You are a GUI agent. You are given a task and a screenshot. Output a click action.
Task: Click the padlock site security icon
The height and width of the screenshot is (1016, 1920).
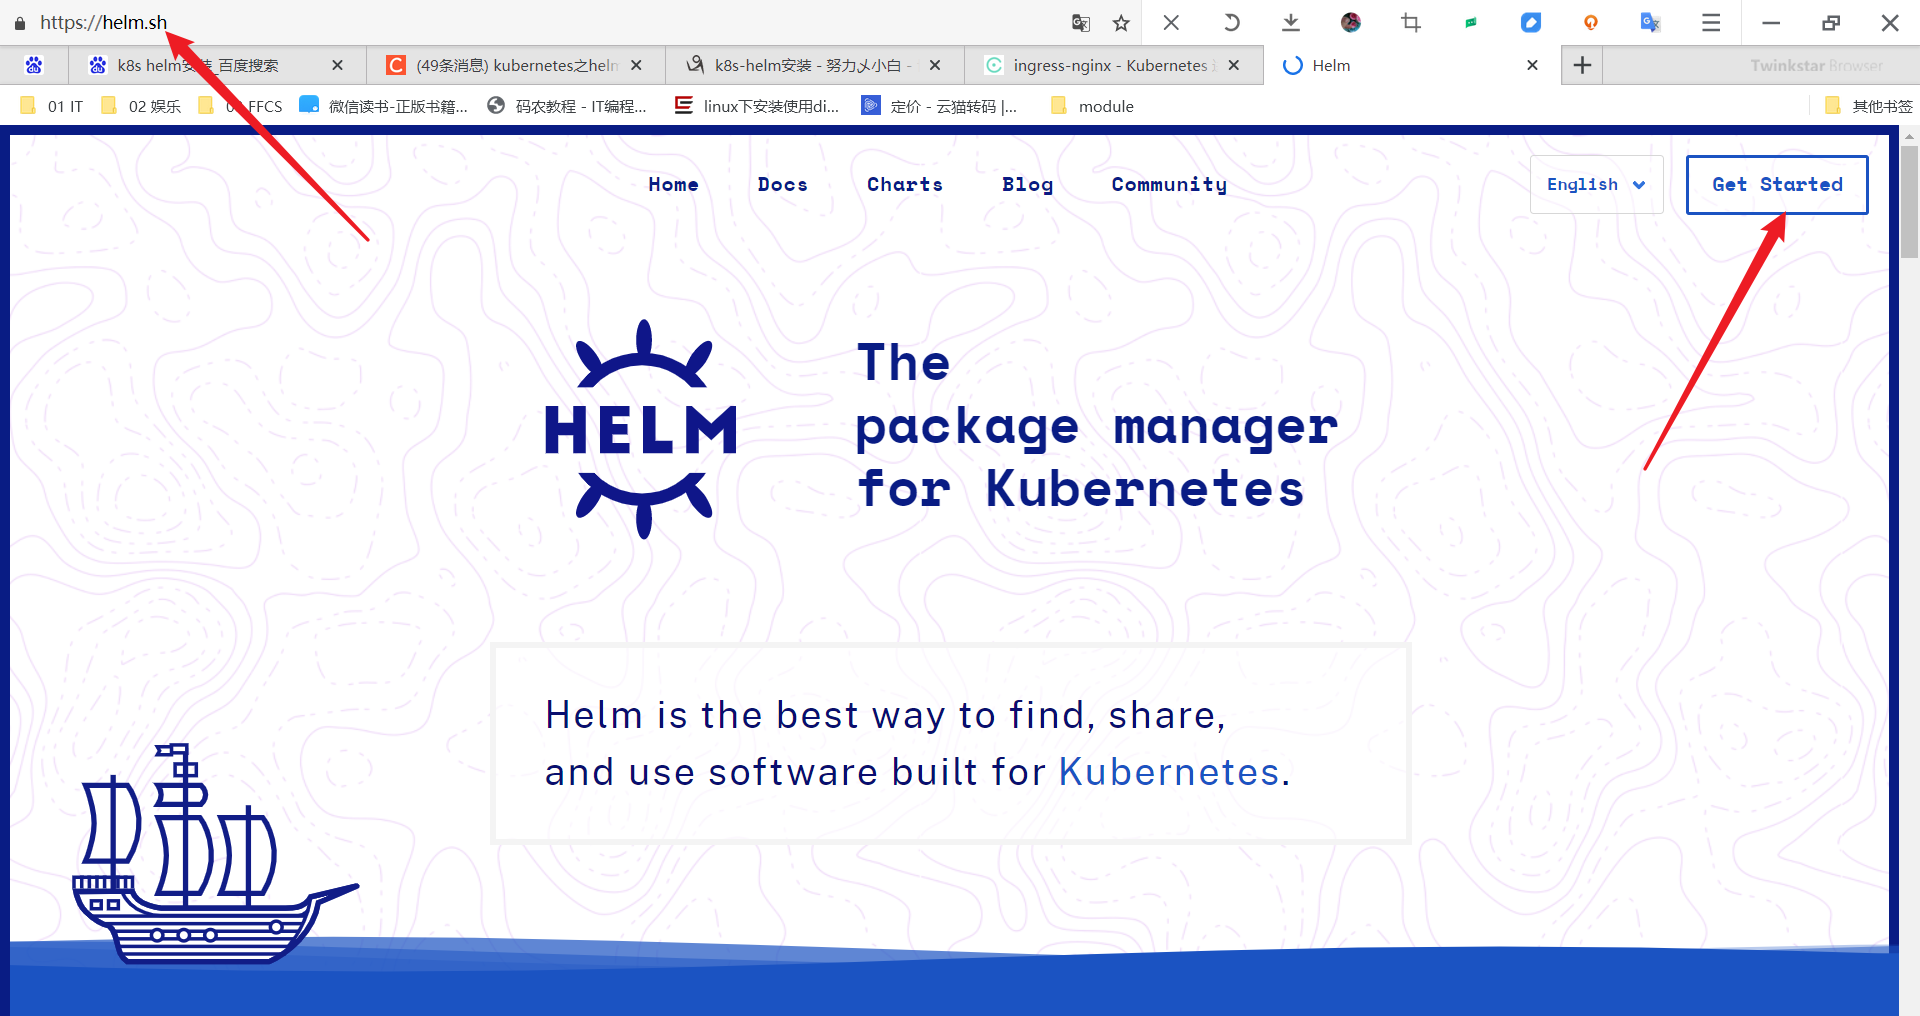pyautogui.click(x=20, y=22)
